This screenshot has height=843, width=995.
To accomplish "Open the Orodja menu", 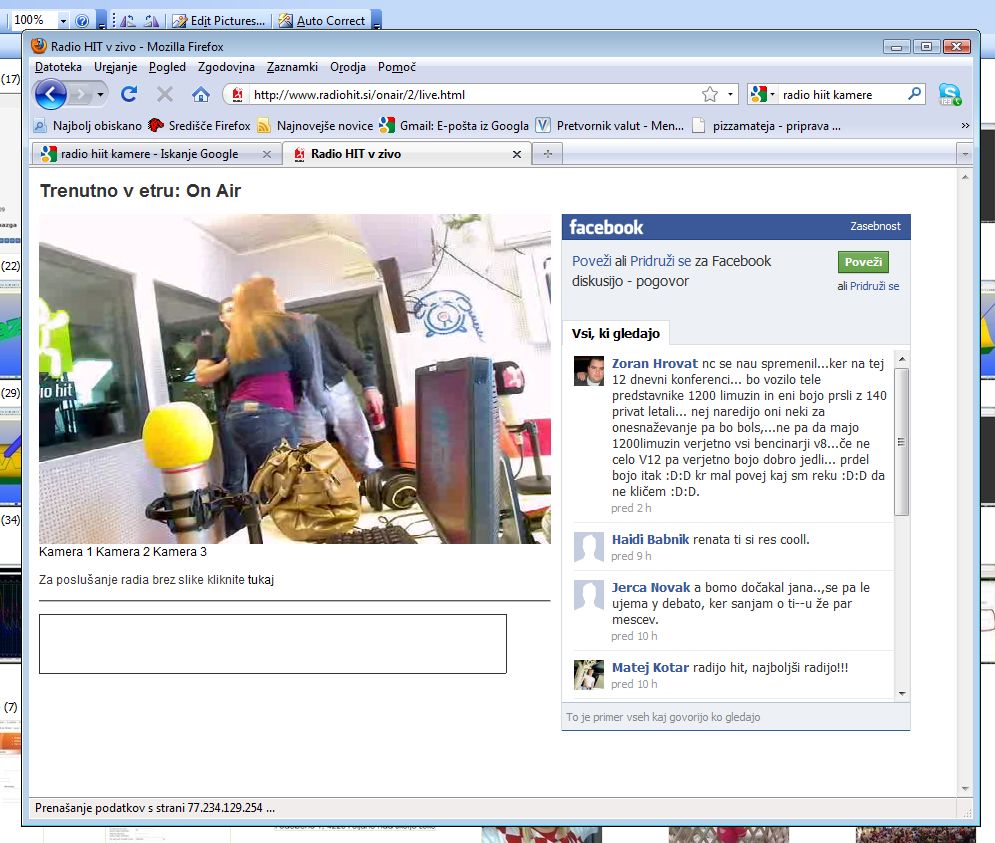I will 348,67.
